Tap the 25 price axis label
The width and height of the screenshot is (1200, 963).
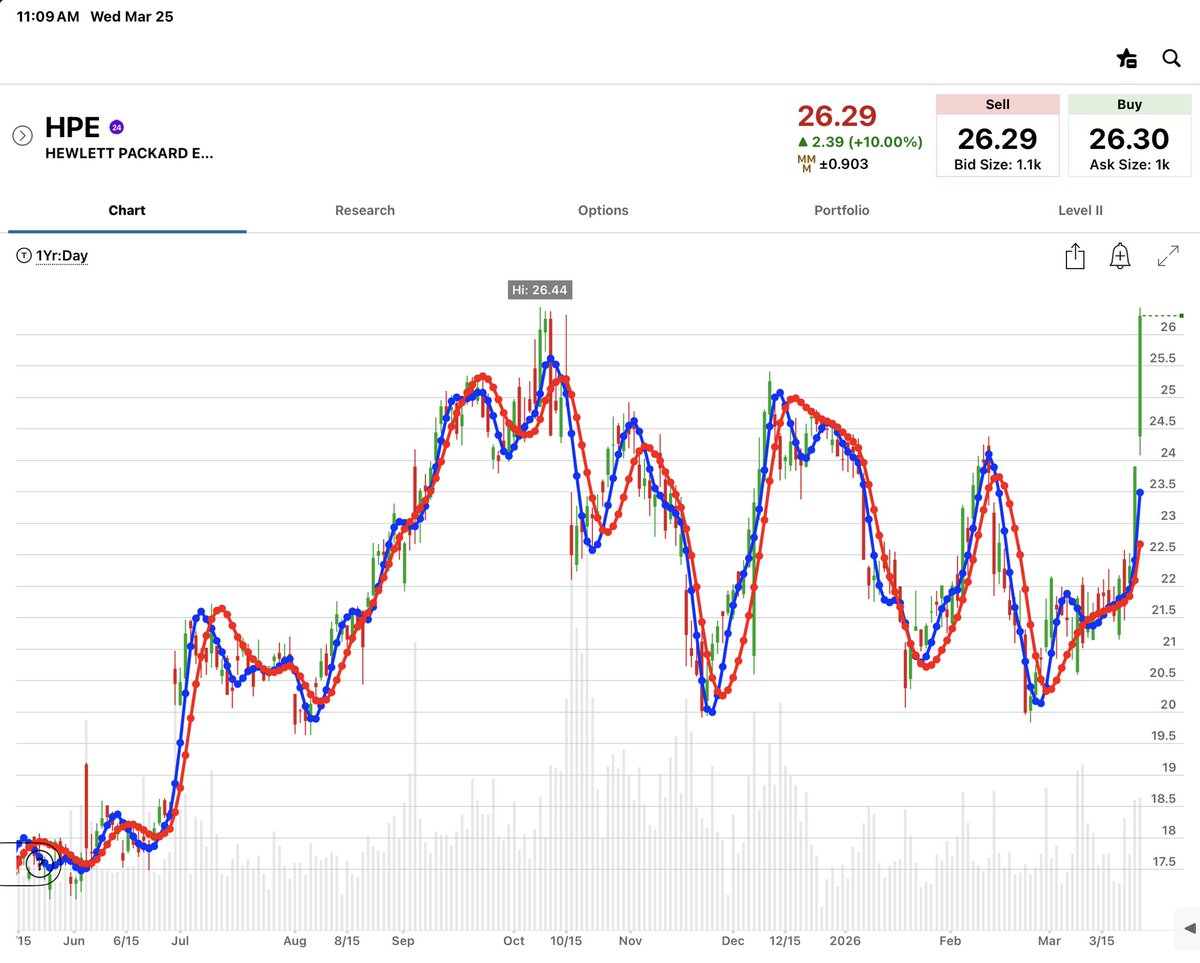tap(1167, 390)
